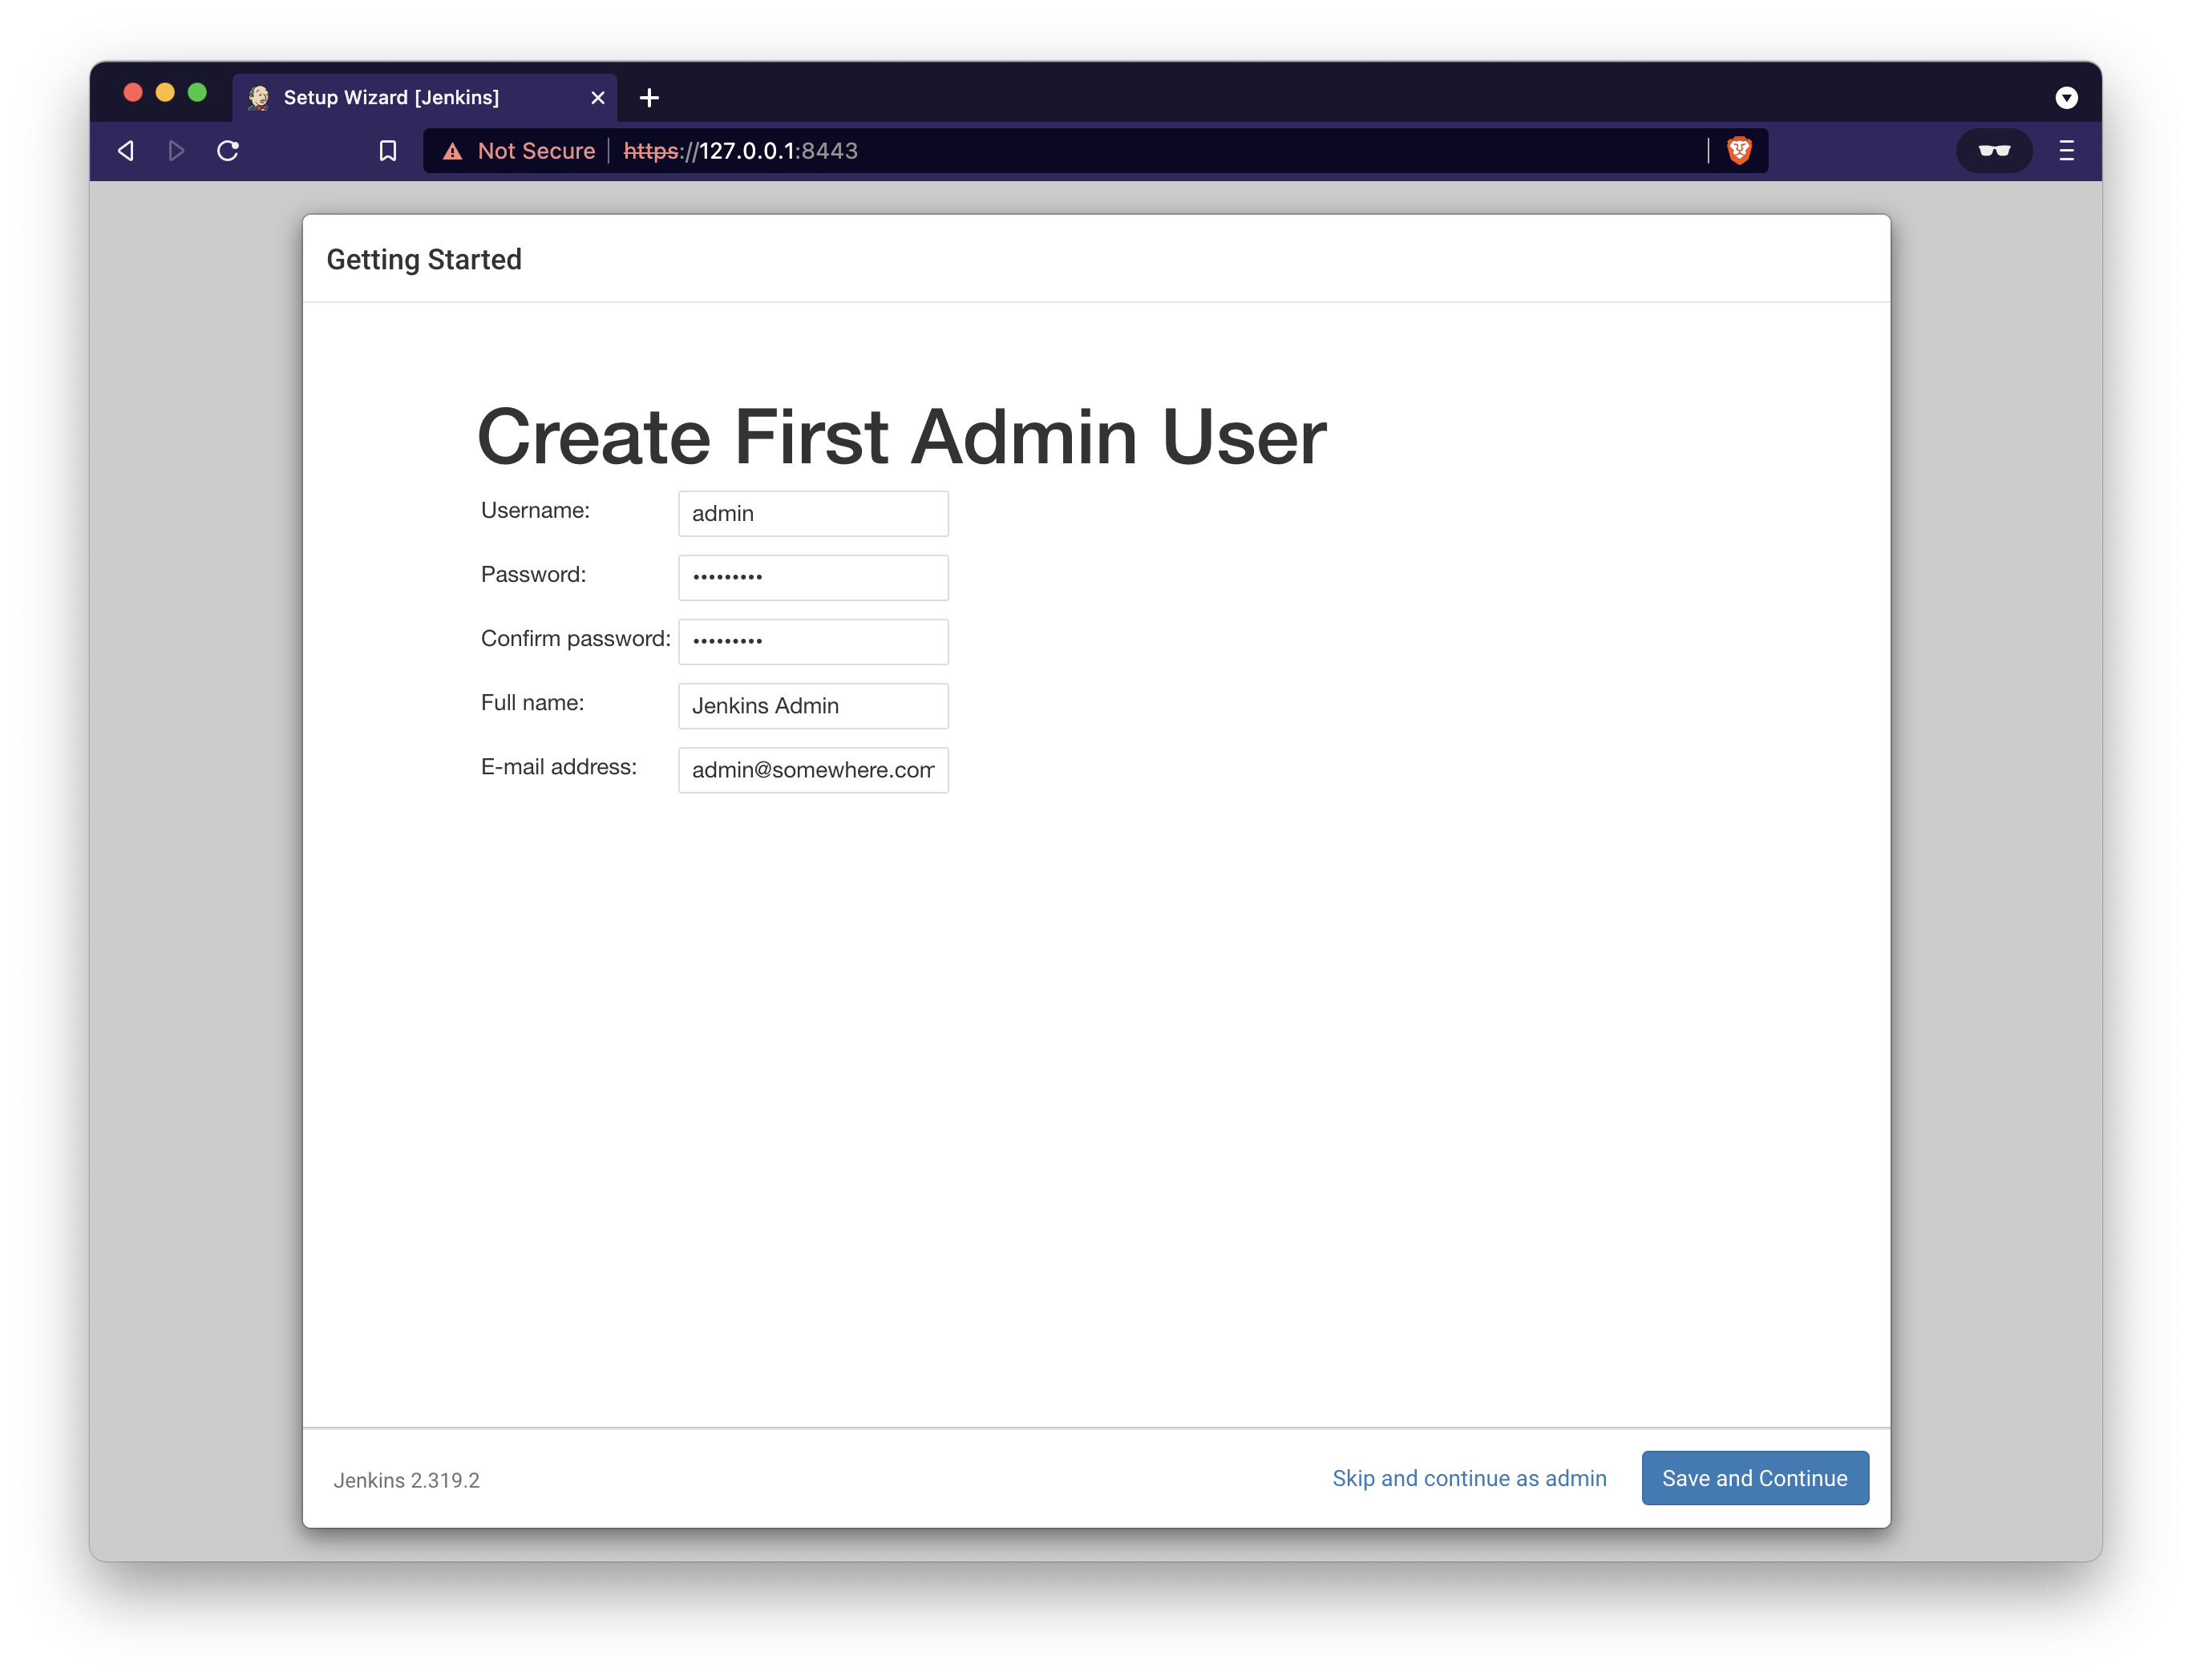Click the Full name field
Screen dimensions: 2192x1680
[813, 706]
